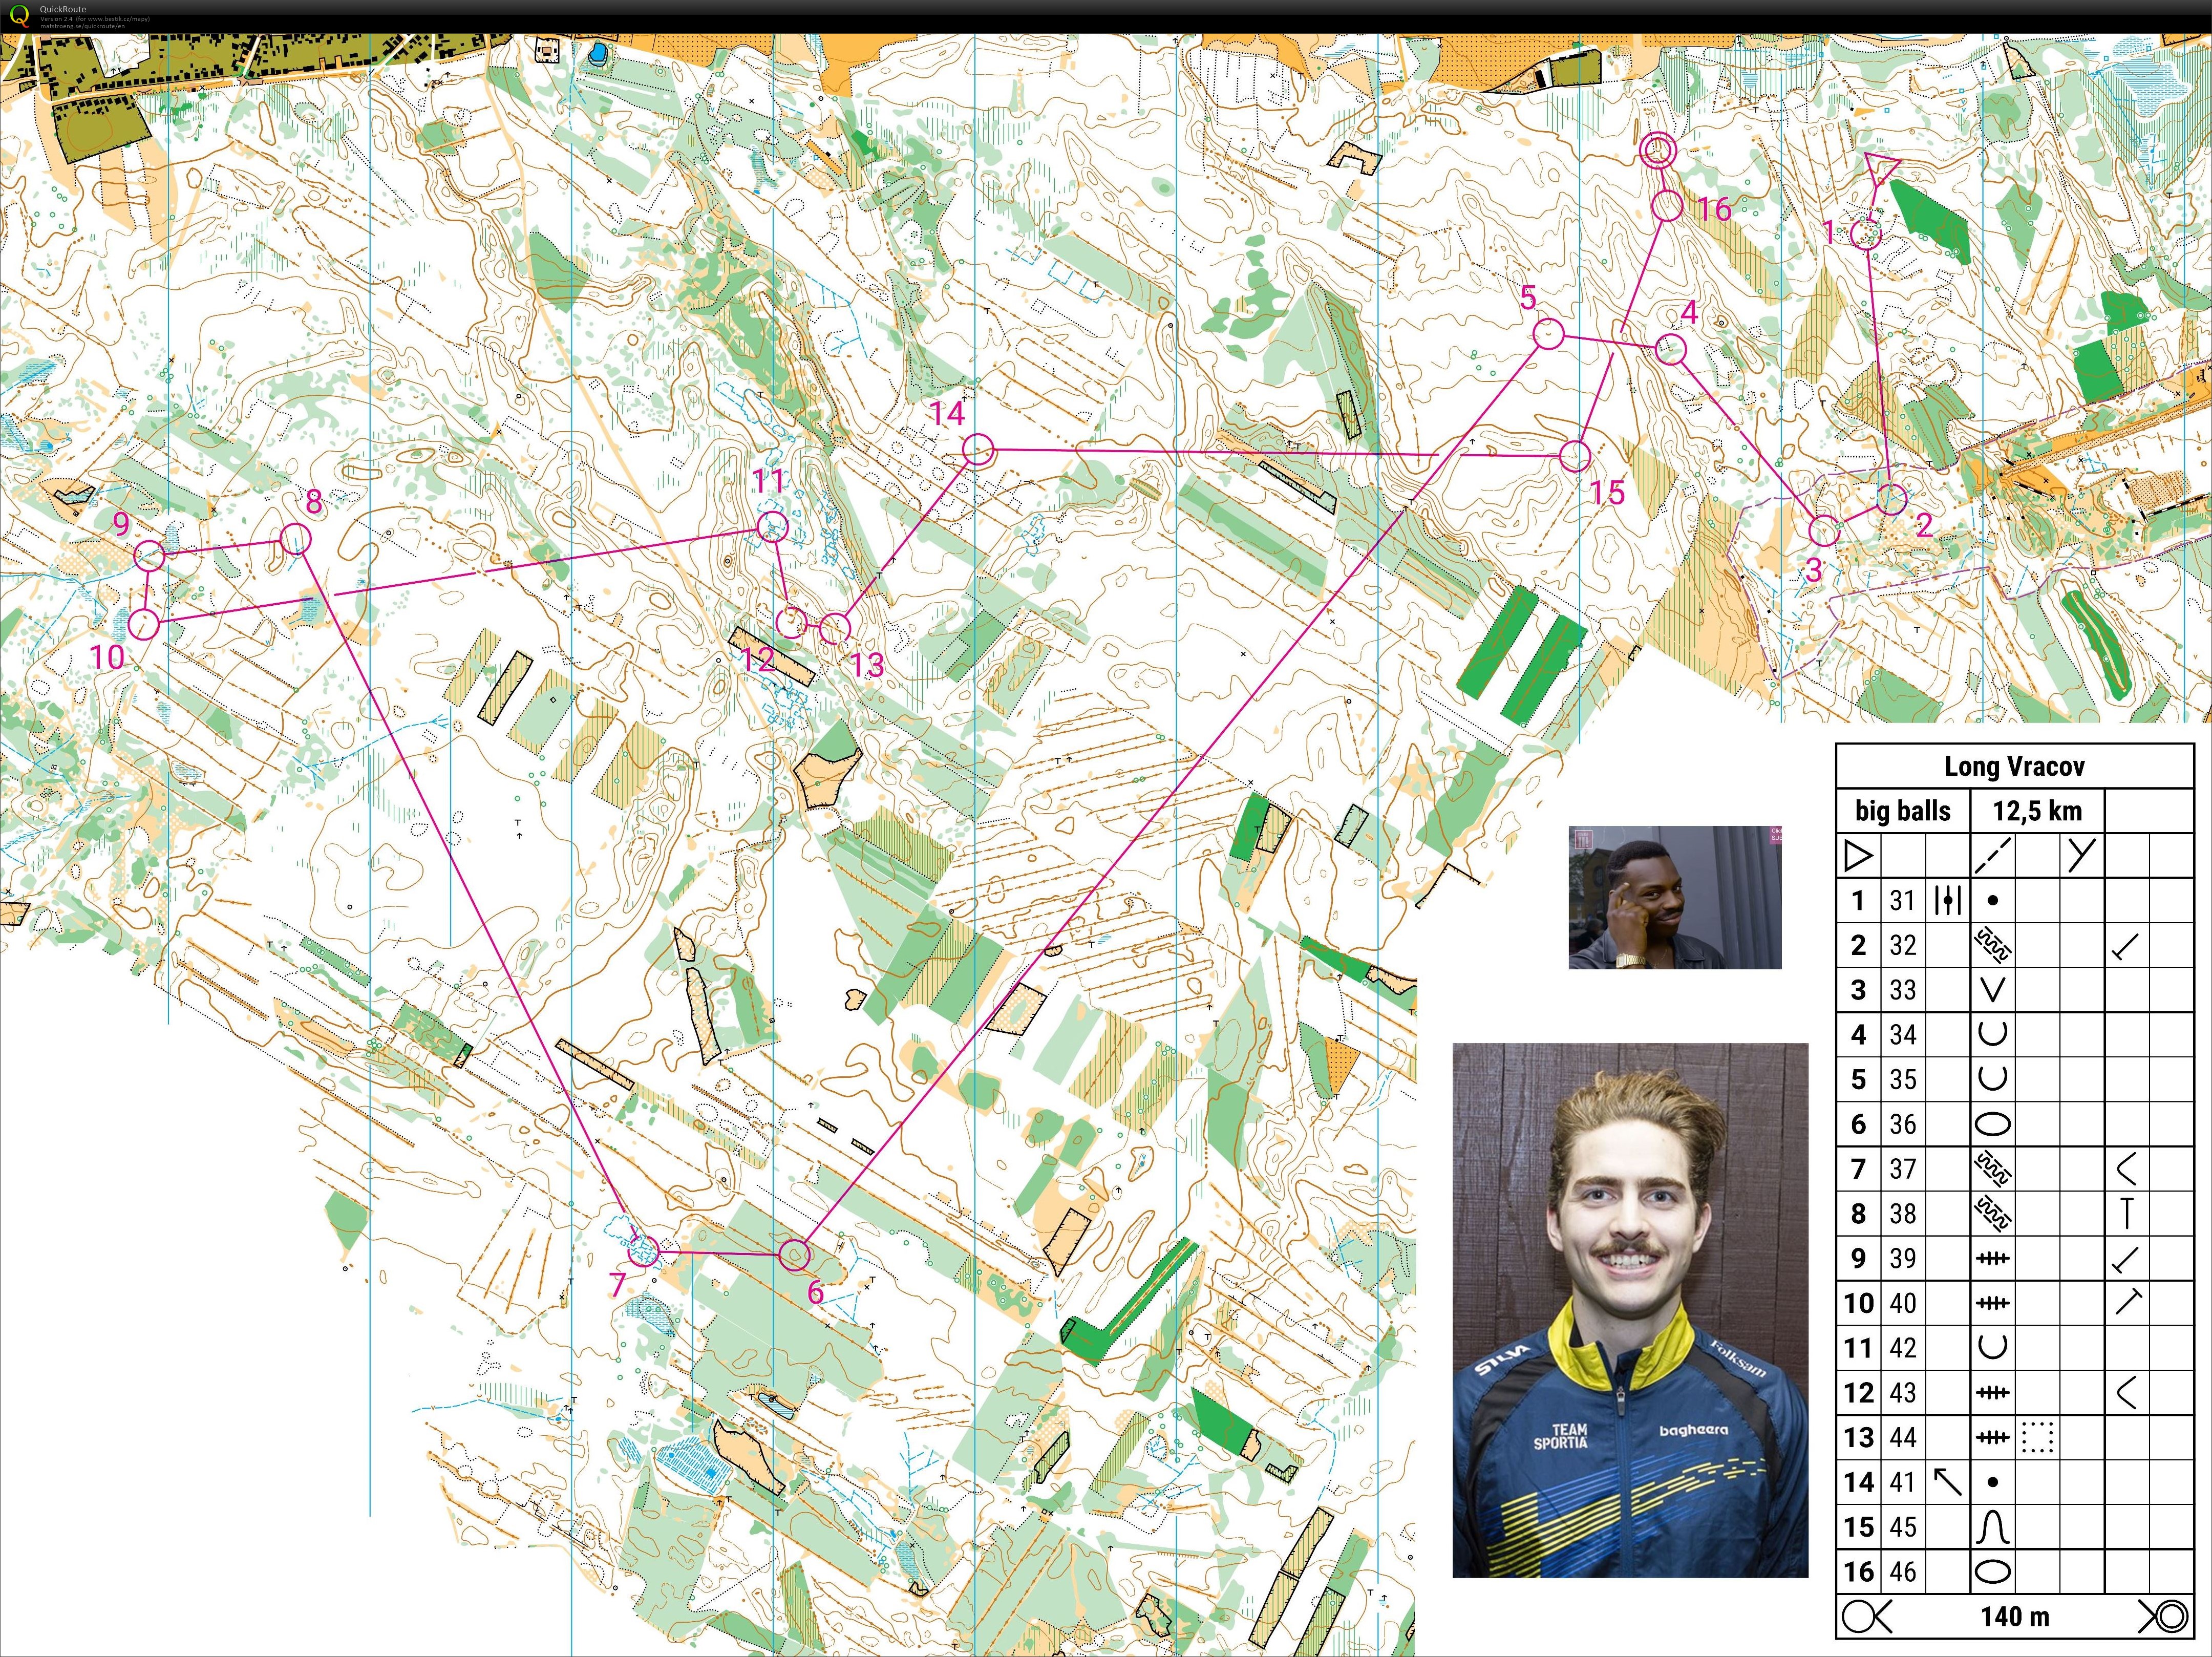This screenshot has height=1657, width=2212.
Task: Click control description row 14 code 41
Action: (x=1902, y=1482)
